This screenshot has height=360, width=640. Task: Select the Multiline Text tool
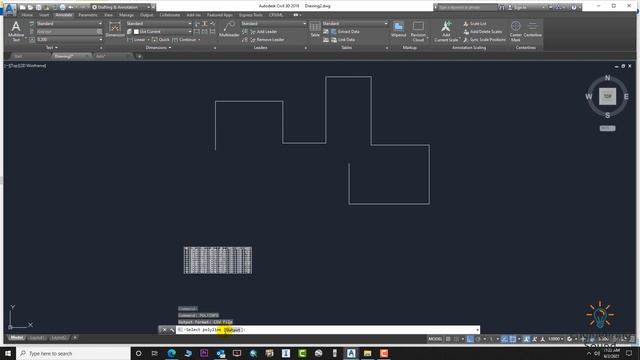pyautogui.click(x=16, y=31)
